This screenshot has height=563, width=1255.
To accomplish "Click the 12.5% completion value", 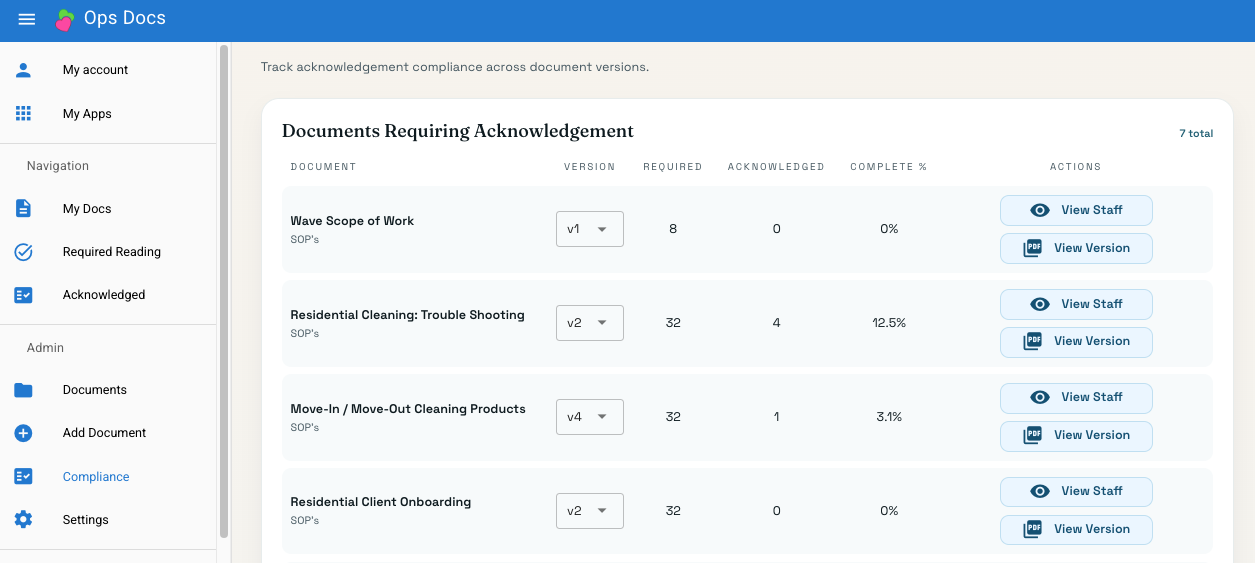I will [x=889, y=323].
